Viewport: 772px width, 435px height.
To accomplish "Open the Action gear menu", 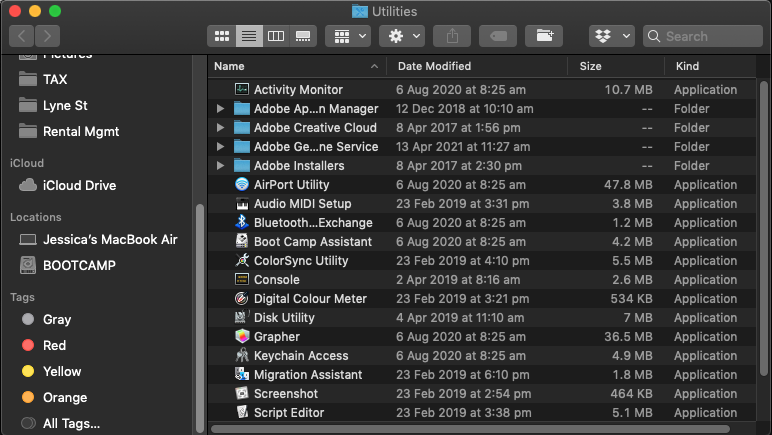I will point(402,36).
